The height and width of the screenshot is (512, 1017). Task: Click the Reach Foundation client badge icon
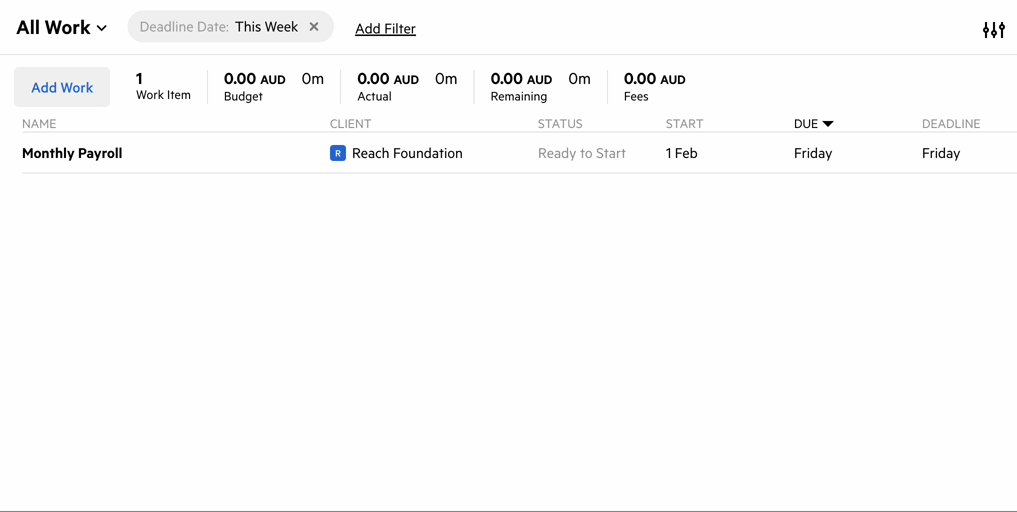click(338, 153)
